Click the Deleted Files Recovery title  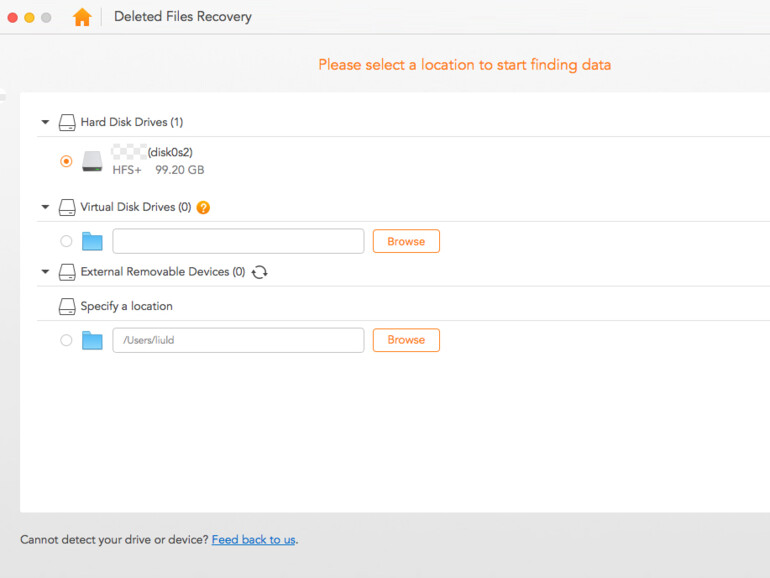coord(183,17)
